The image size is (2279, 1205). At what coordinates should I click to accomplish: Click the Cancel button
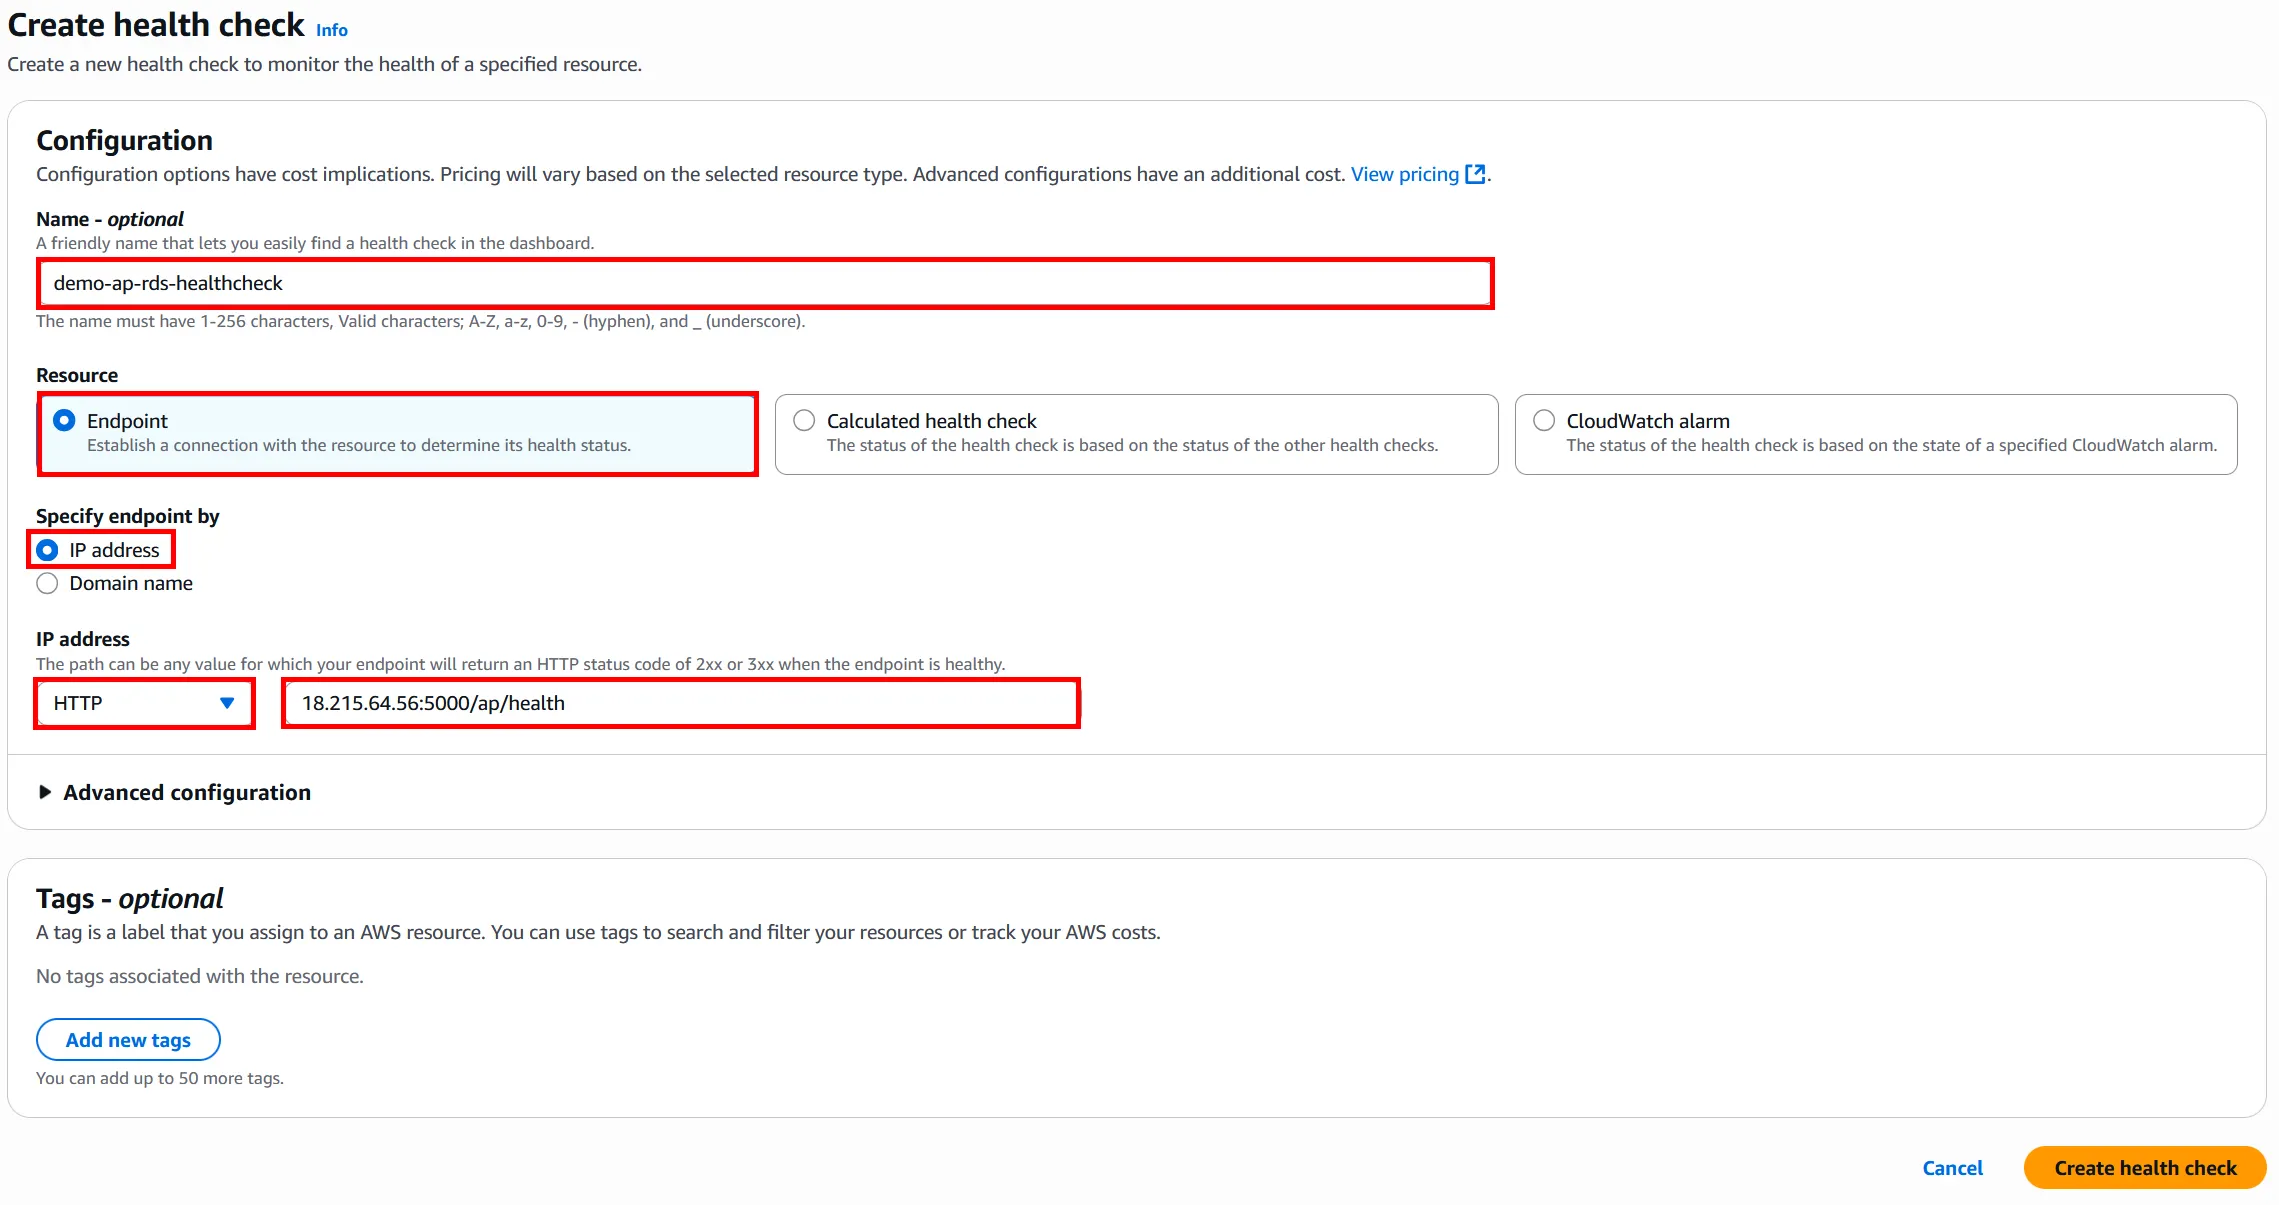click(1952, 1168)
